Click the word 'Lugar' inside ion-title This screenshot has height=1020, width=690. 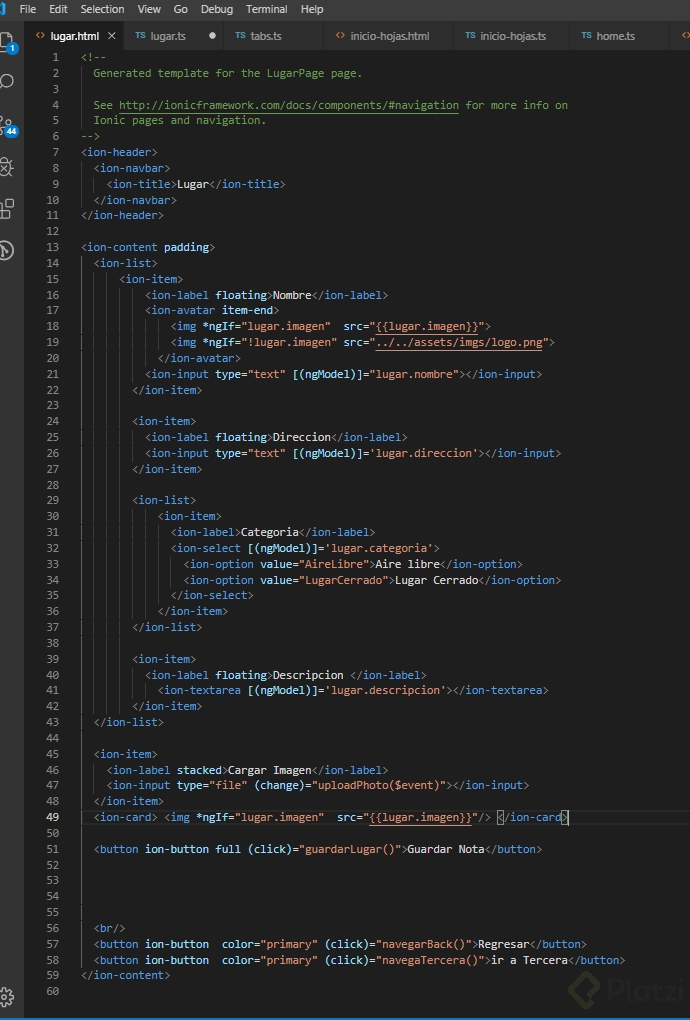point(192,184)
